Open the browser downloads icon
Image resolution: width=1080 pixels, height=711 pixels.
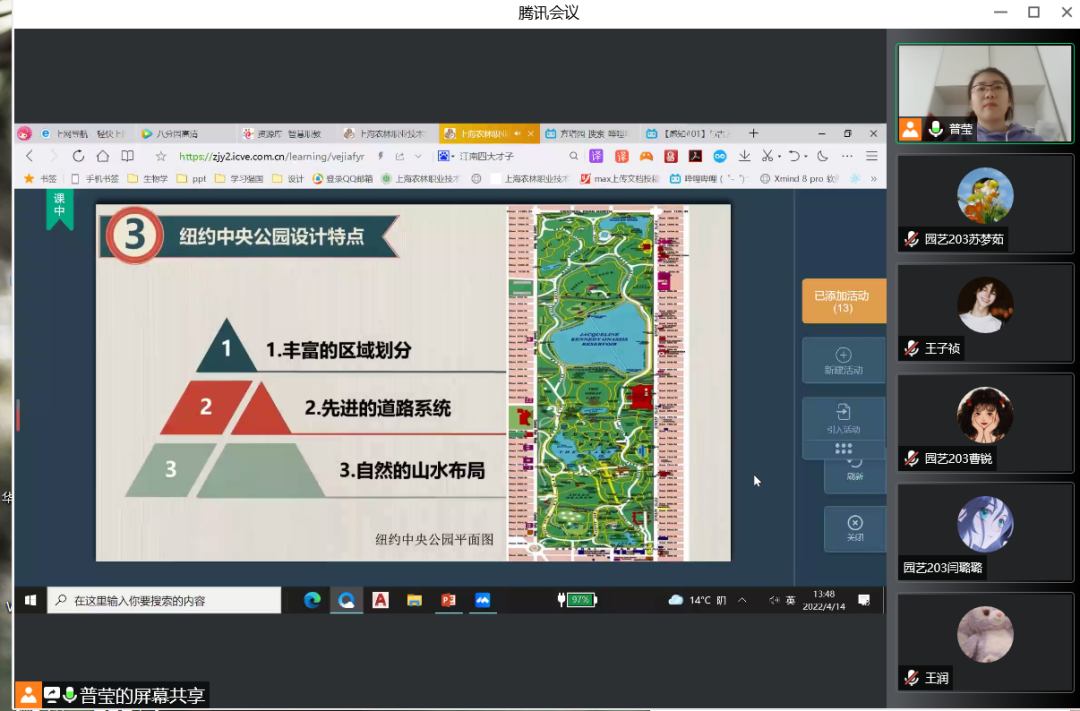(744, 156)
